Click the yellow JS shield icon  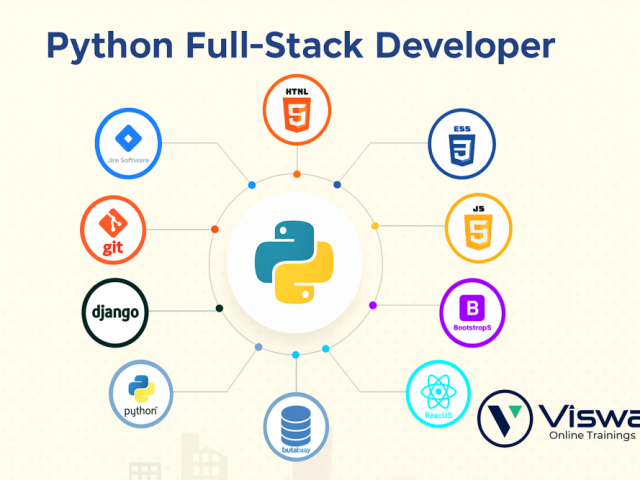click(478, 232)
